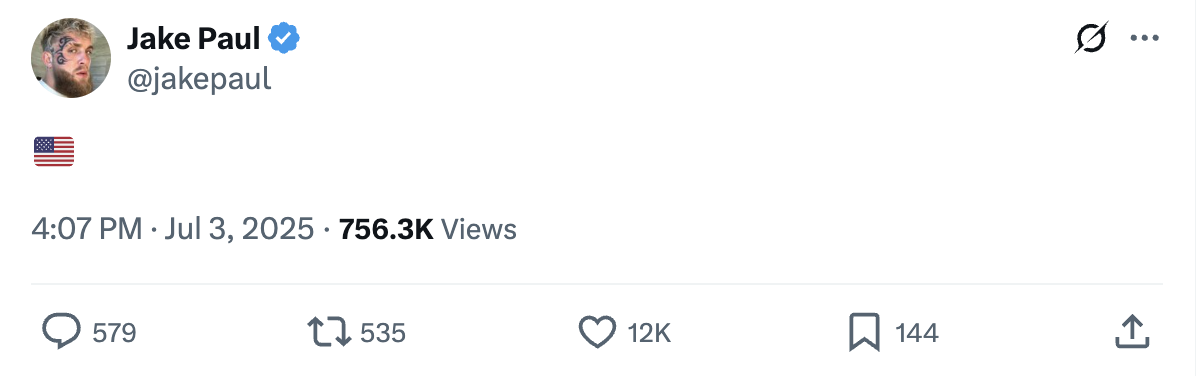
Task: Share the post via upload arrow icon
Action: pyautogui.click(x=1132, y=332)
